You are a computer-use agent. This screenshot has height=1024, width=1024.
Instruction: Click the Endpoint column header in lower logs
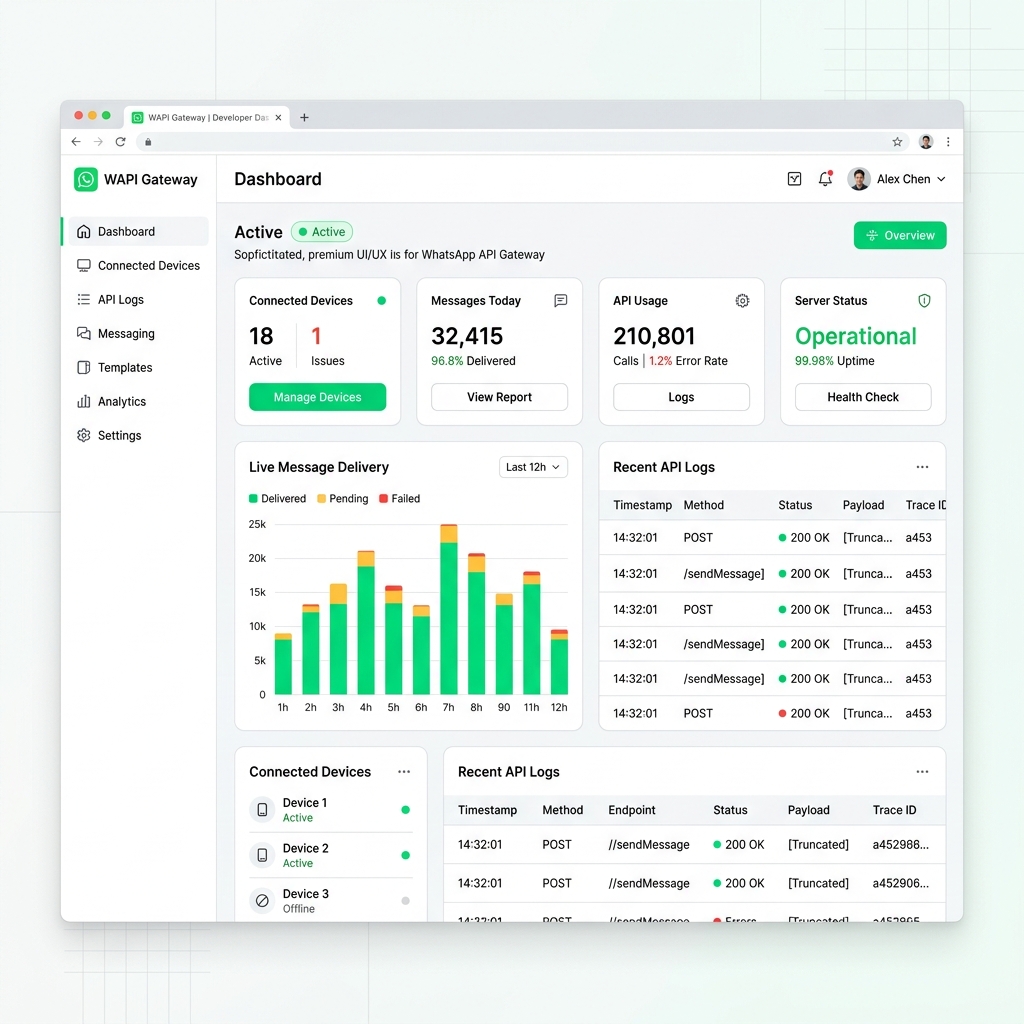click(x=632, y=810)
